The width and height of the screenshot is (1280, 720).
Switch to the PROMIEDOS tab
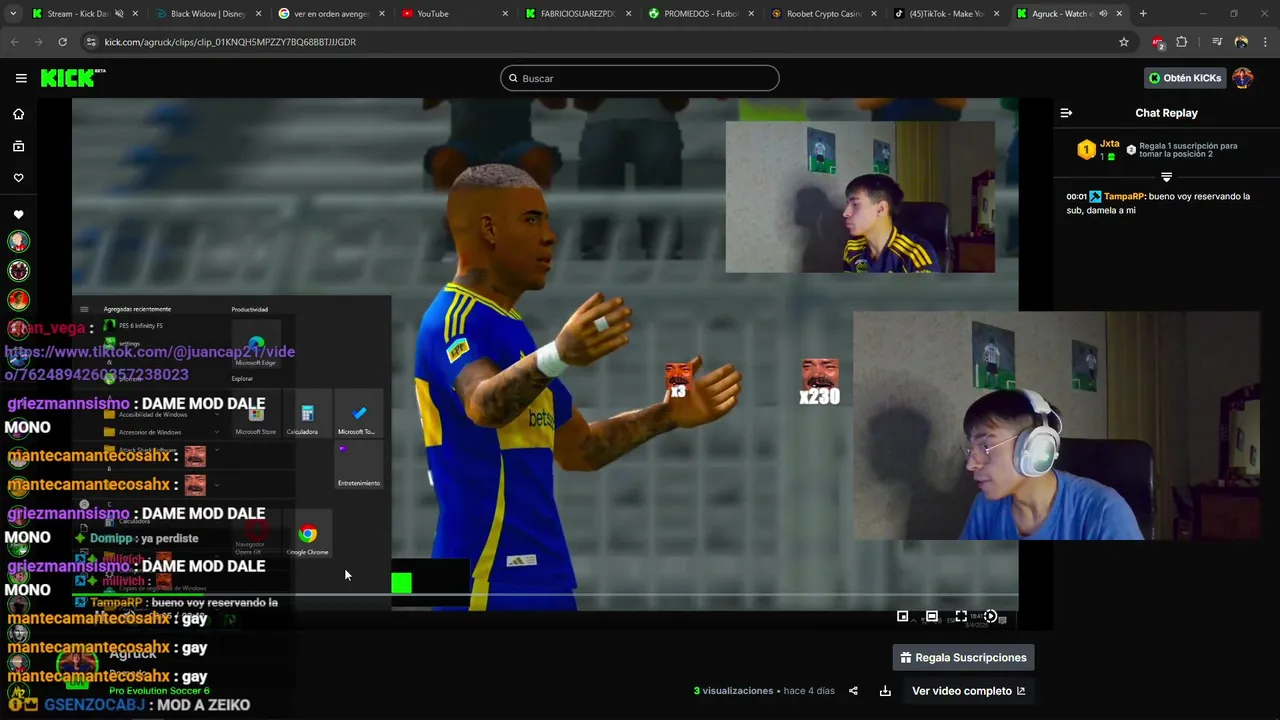[701, 14]
